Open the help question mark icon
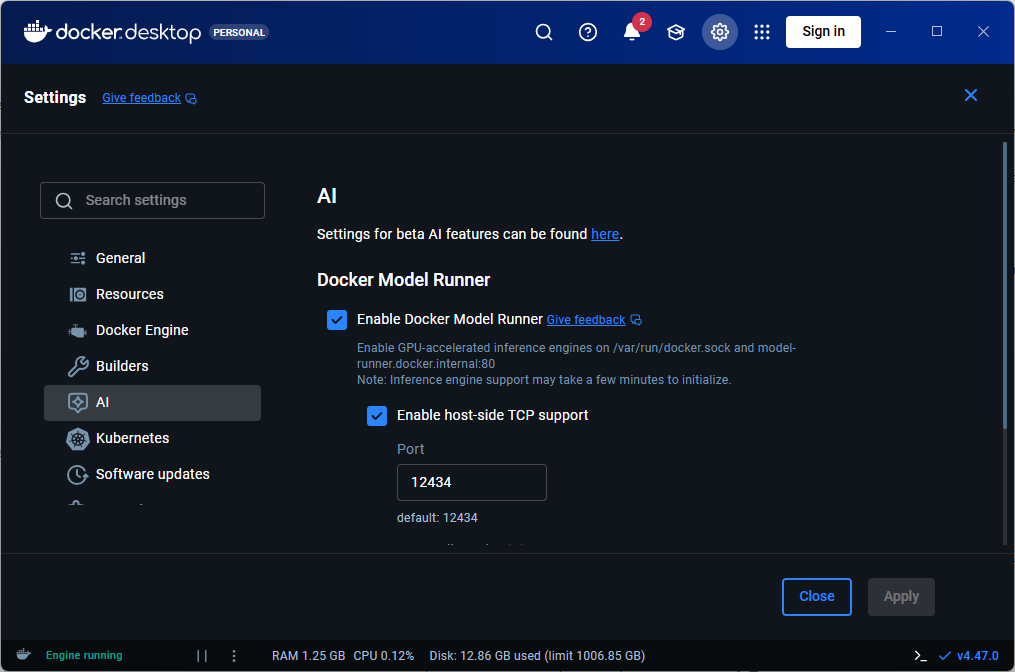The width and height of the screenshot is (1015, 672). [588, 32]
